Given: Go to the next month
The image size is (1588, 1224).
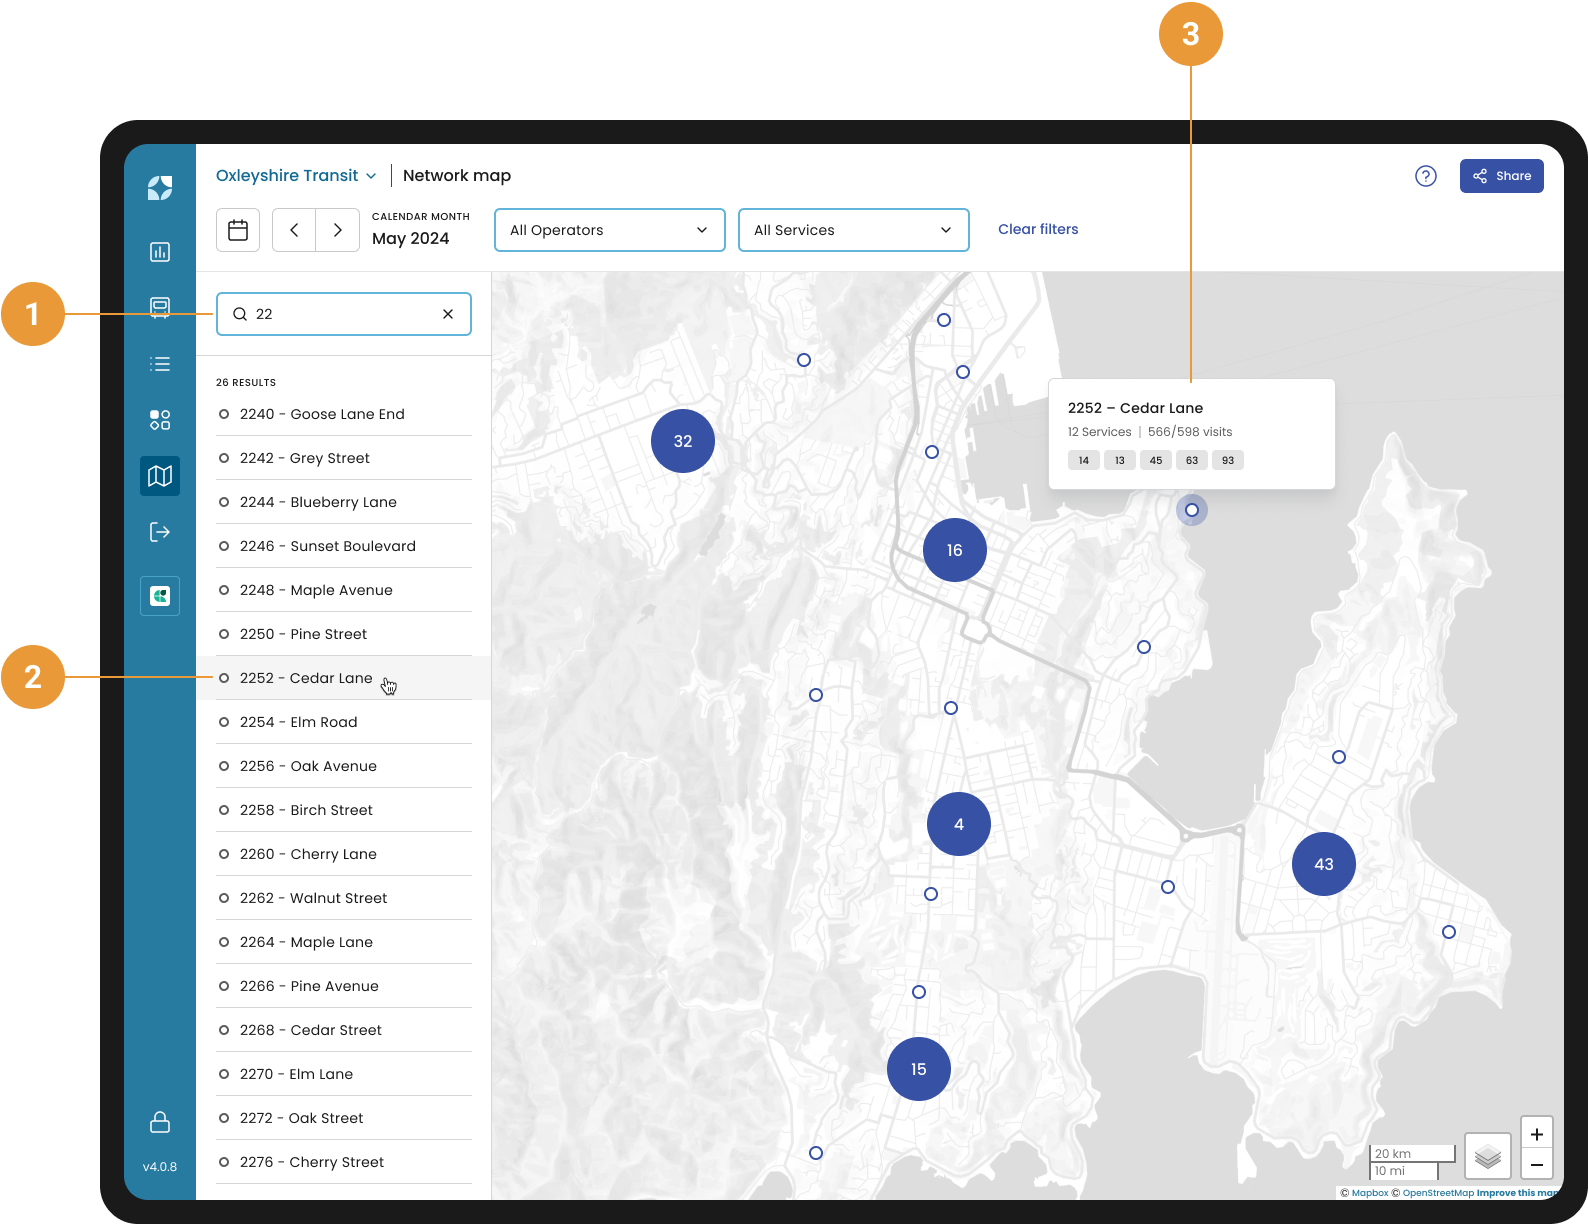Looking at the screenshot, I should coord(338,230).
